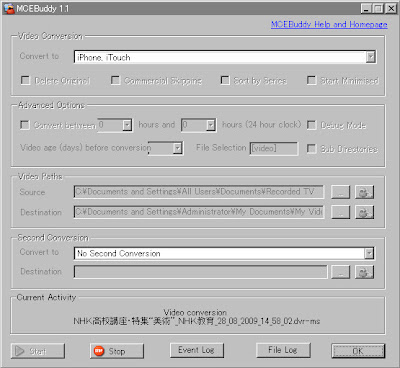Open the No Second Conversion dropdown
The image size is (400, 368).
coord(369,253)
